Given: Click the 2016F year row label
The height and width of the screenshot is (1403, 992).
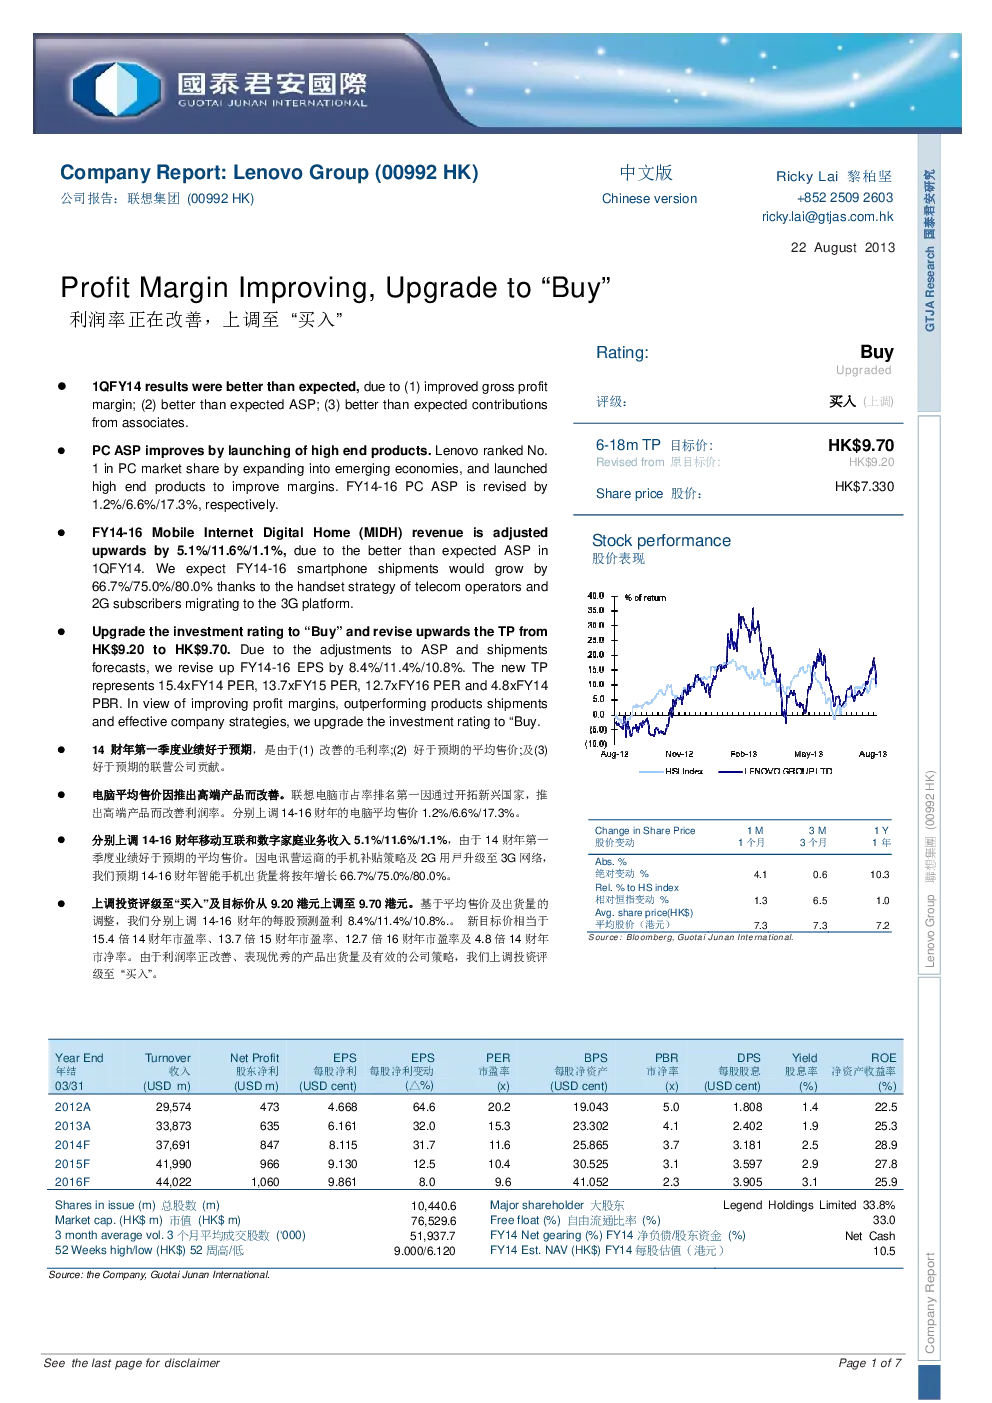Looking at the screenshot, I should click(x=72, y=1182).
